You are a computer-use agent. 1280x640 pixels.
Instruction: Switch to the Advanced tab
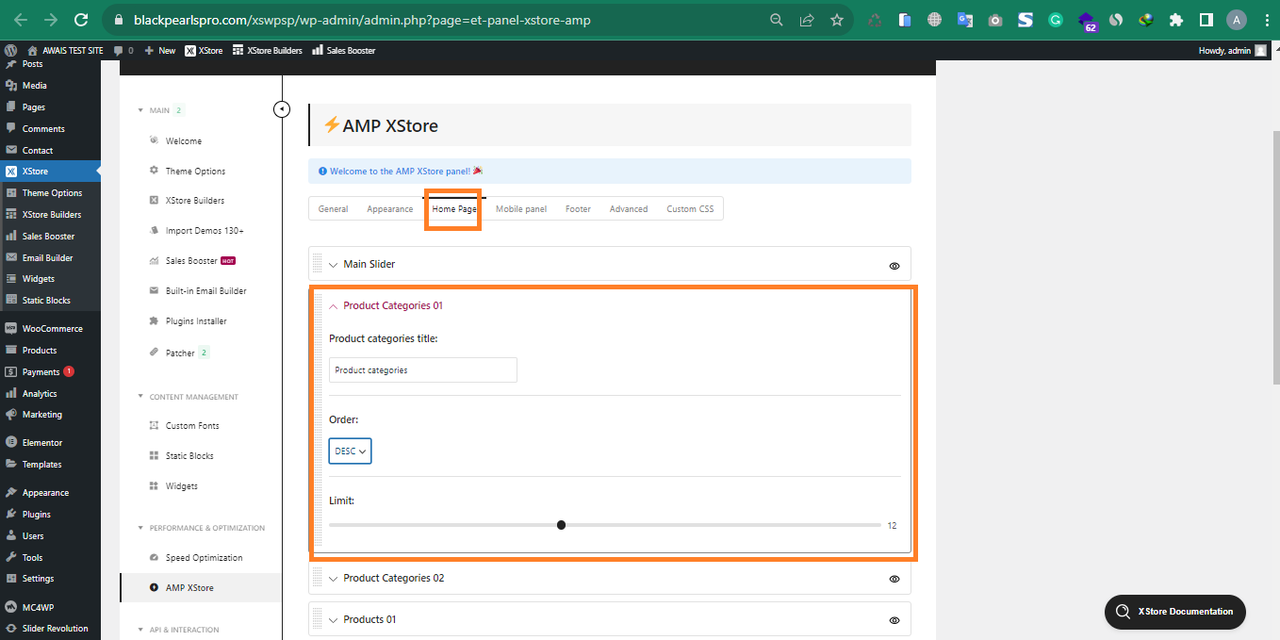[x=629, y=209]
